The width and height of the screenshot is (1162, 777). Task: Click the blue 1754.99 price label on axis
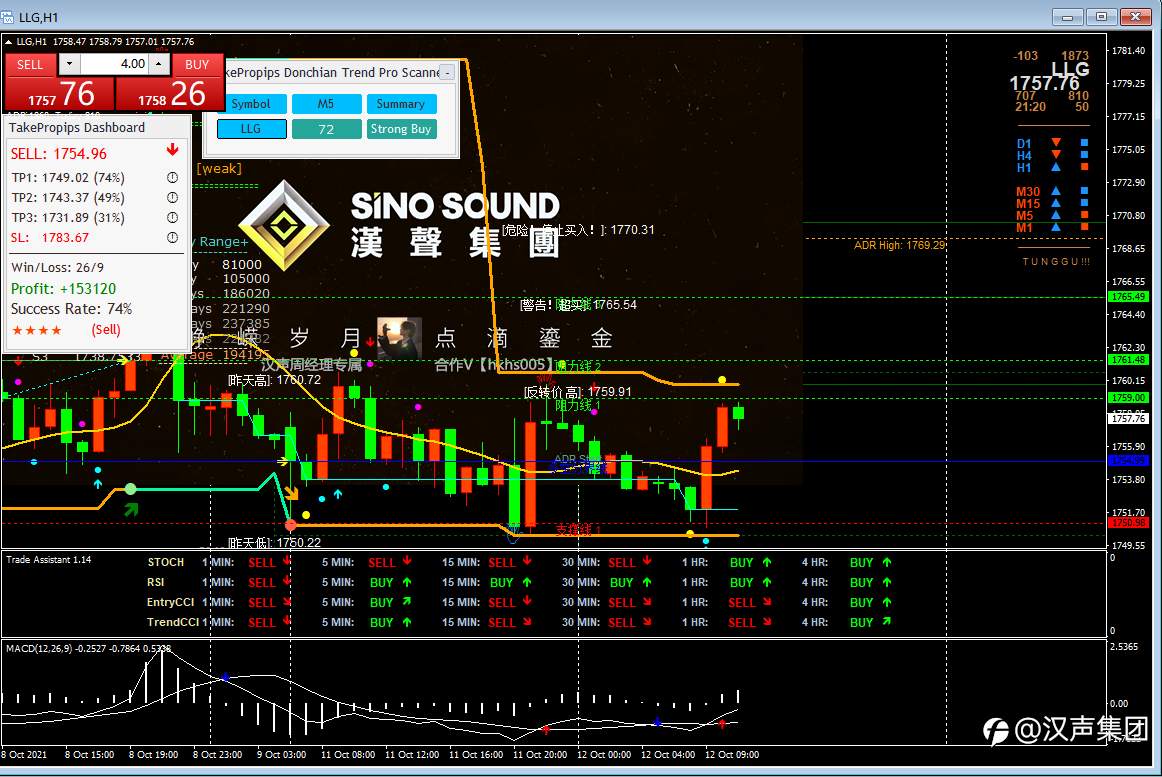coord(1128,460)
